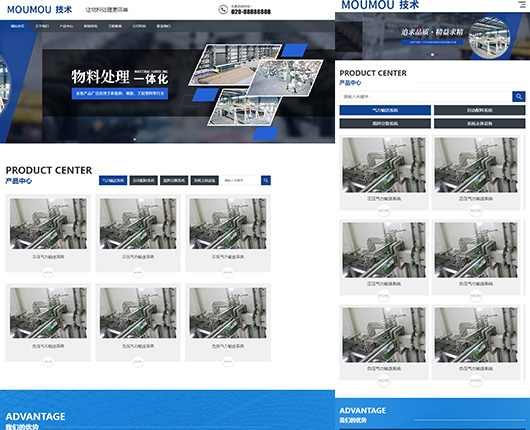Open the first highlighted item in navigation bar

tap(17, 26)
